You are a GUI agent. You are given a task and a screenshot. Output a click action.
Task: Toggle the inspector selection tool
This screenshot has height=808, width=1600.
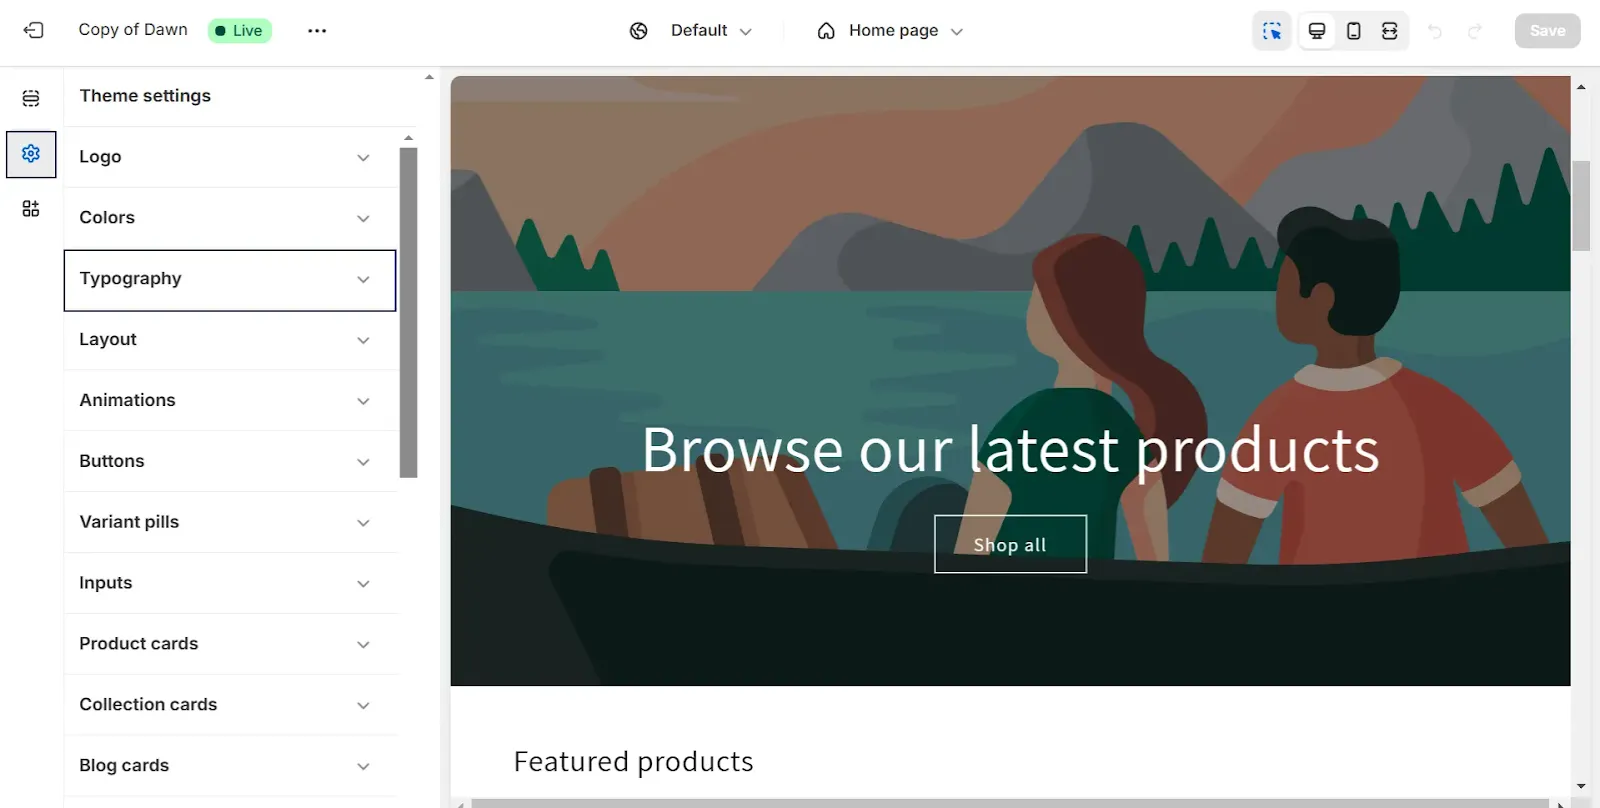1272,31
